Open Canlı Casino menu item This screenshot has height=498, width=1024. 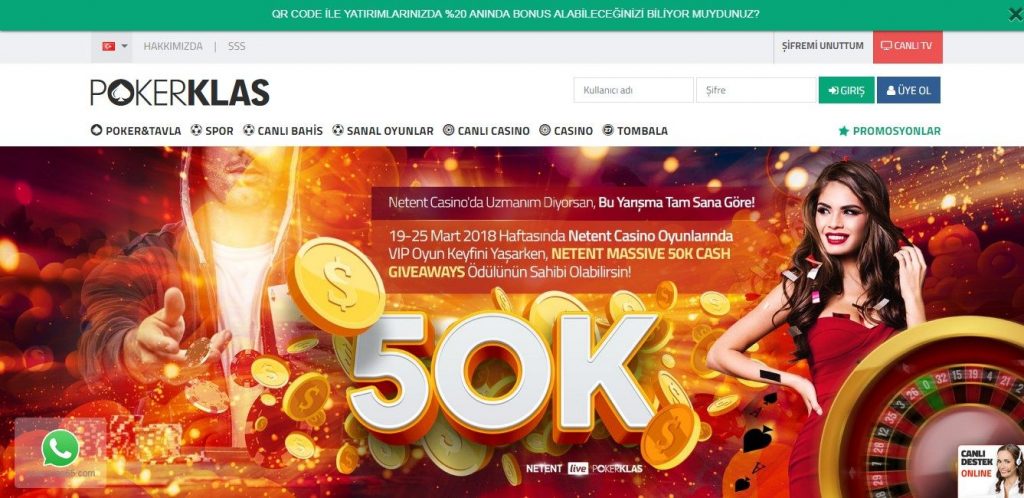(486, 131)
